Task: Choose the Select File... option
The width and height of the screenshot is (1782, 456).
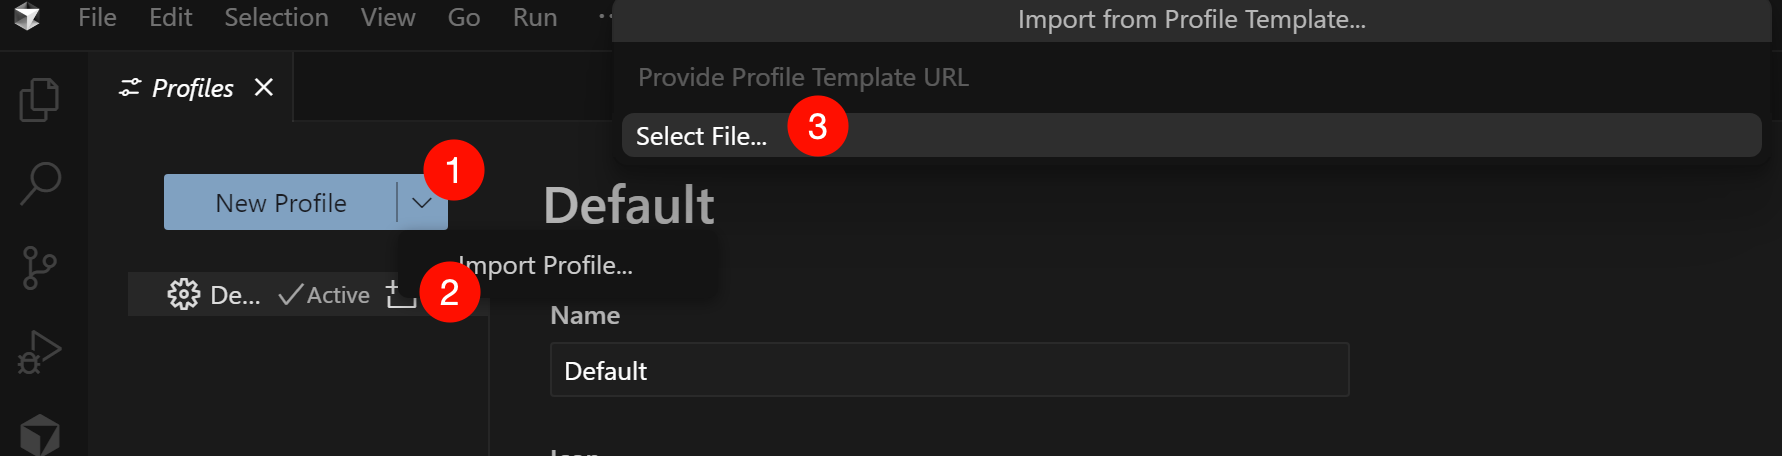Action: click(1191, 135)
